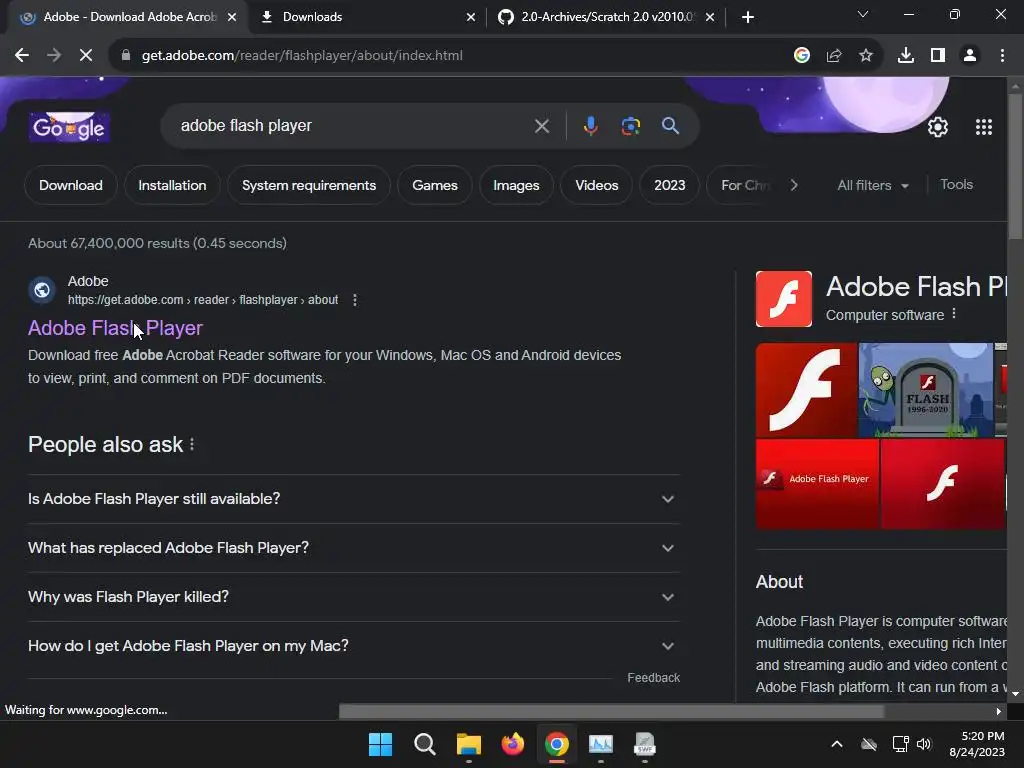Open File Explorer from taskbar
This screenshot has width=1024, height=768.
click(x=469, y=744)
